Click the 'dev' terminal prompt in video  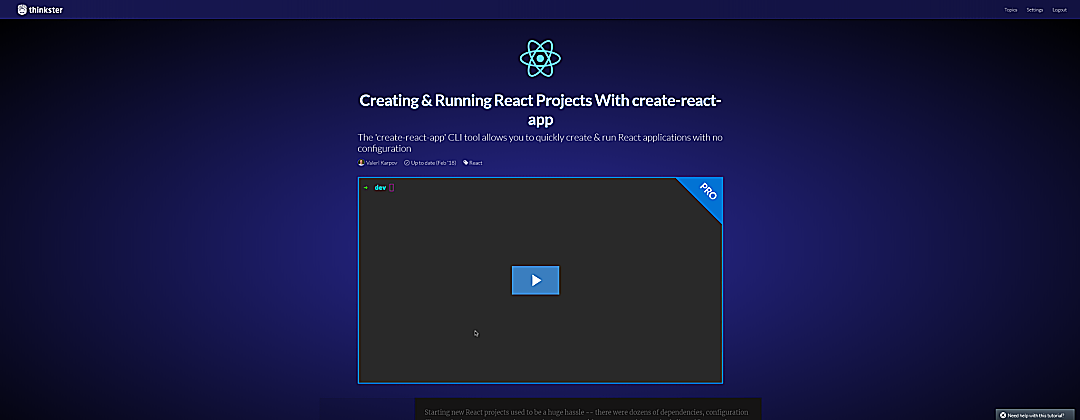(x=380, y=187)
